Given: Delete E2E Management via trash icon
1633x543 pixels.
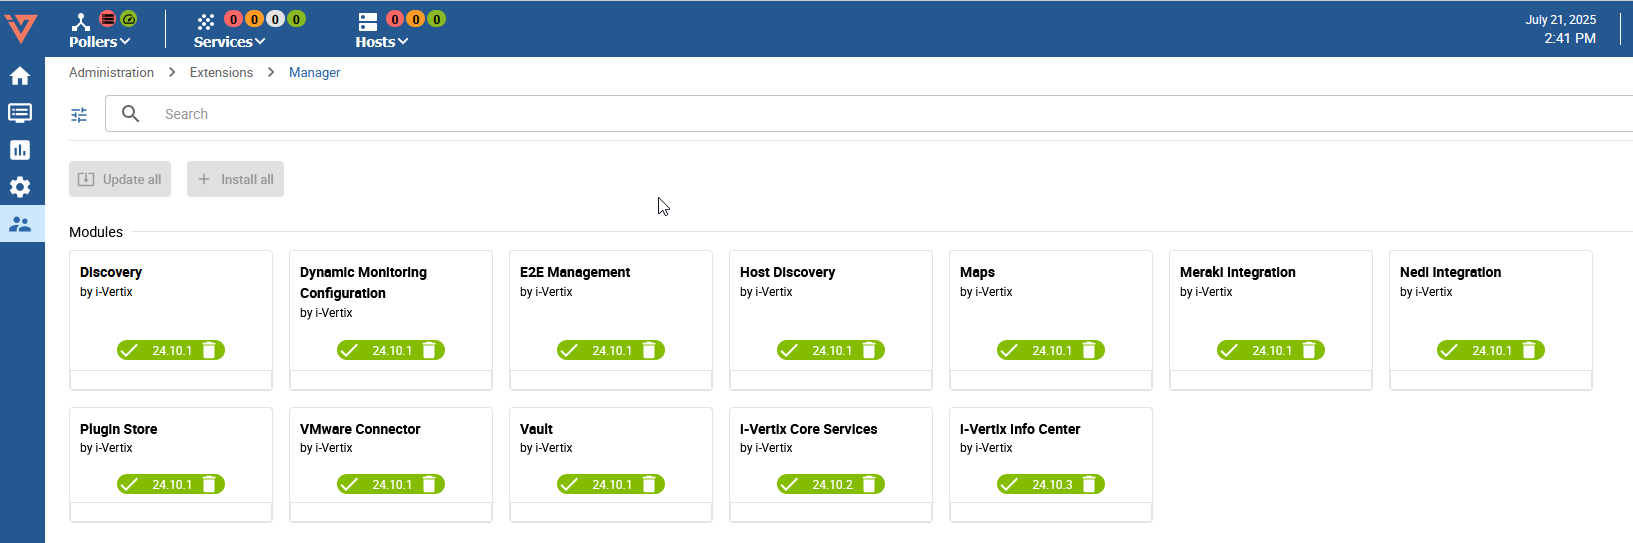Looking at the screenshot, I should pyautogui.click(x=649, y=350).
